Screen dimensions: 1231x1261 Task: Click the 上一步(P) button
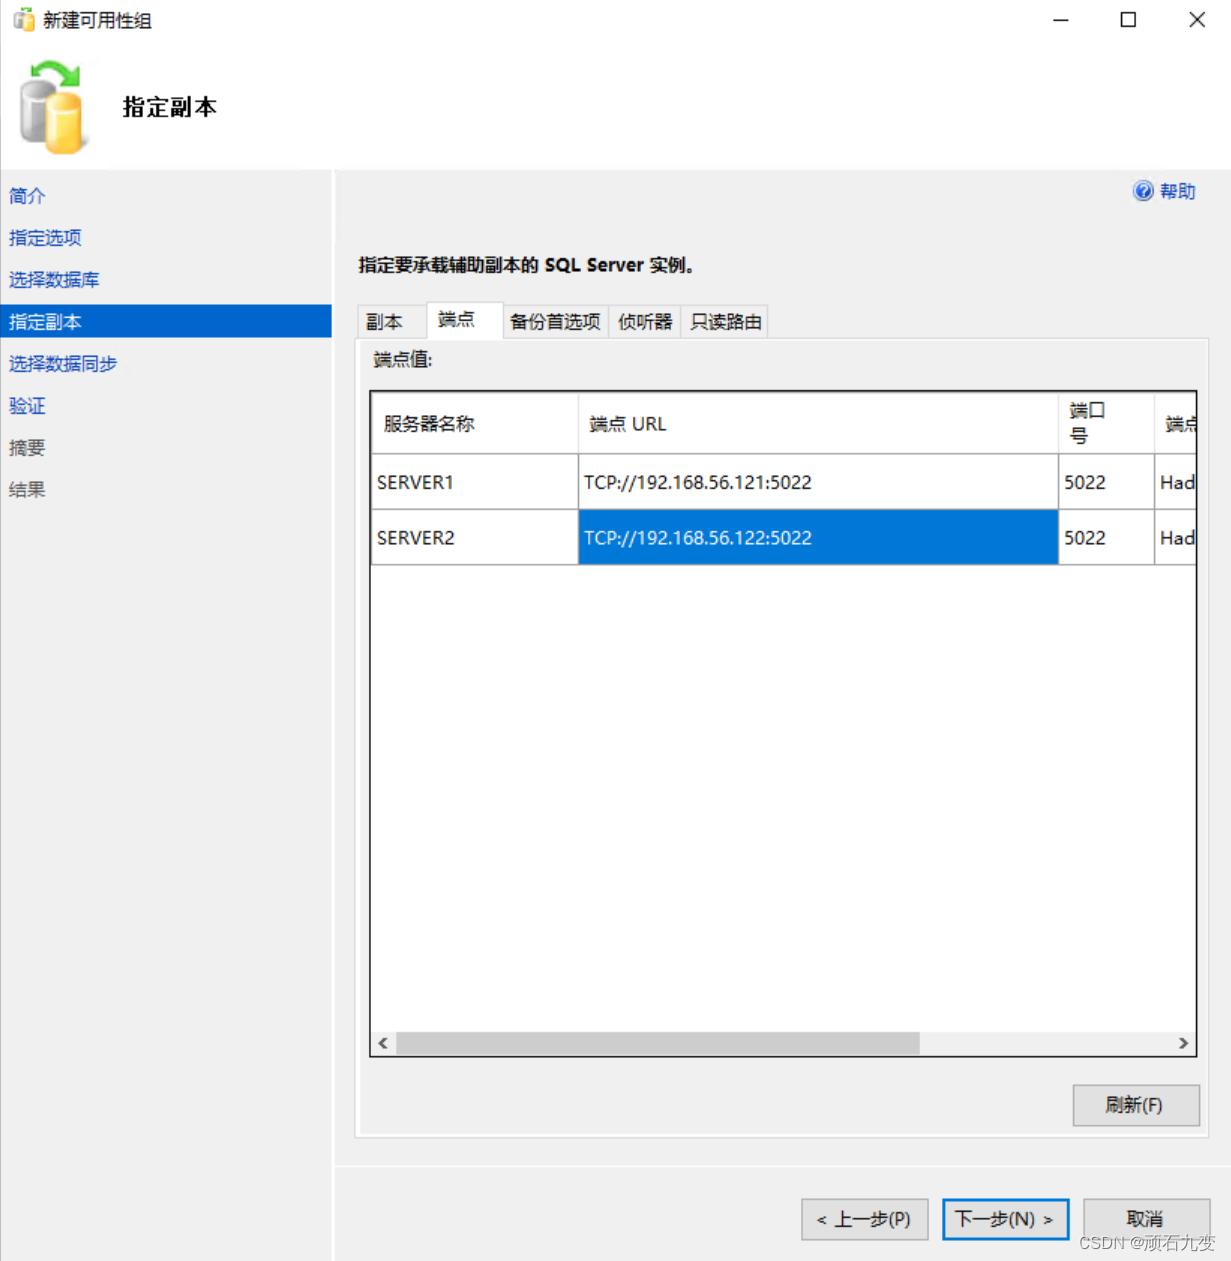pyautogui.click(x=864, y=1219)
